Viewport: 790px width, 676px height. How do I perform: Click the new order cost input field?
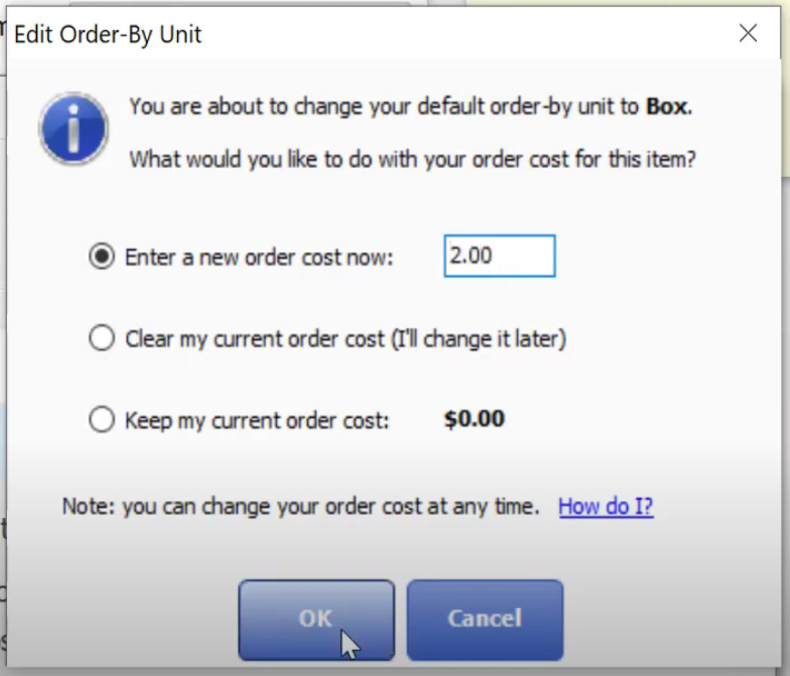[499, 256]
